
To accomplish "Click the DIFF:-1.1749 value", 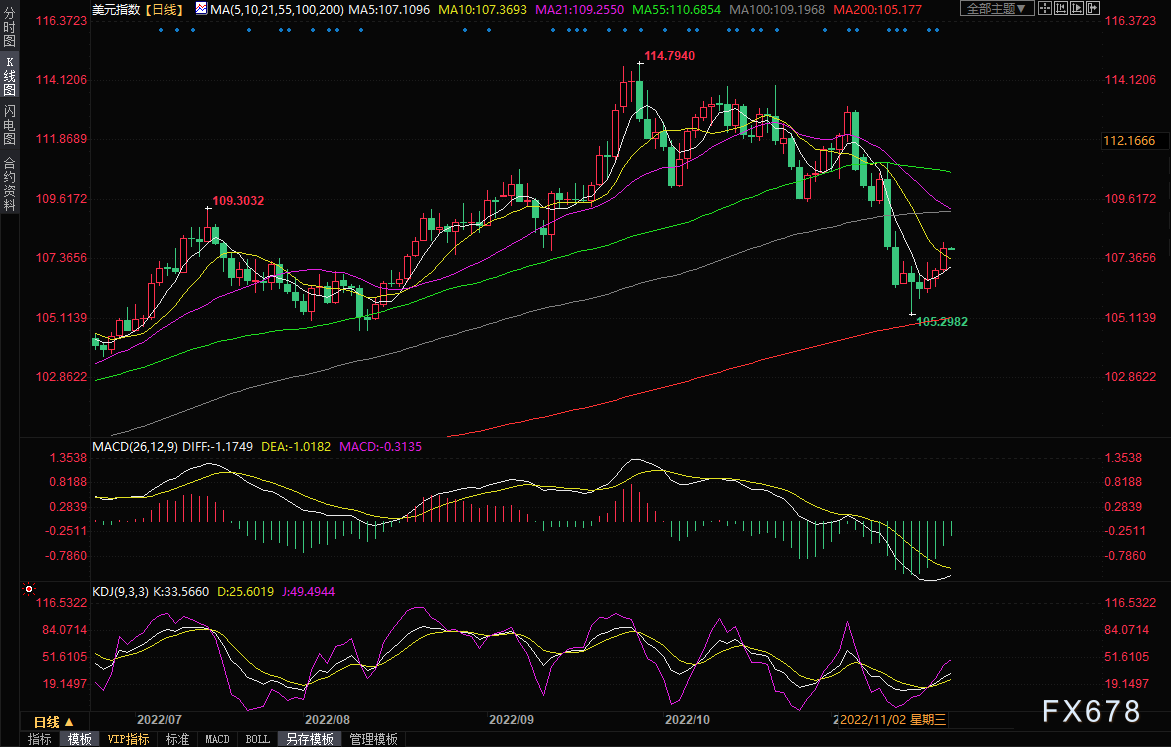I will (217, 447).
